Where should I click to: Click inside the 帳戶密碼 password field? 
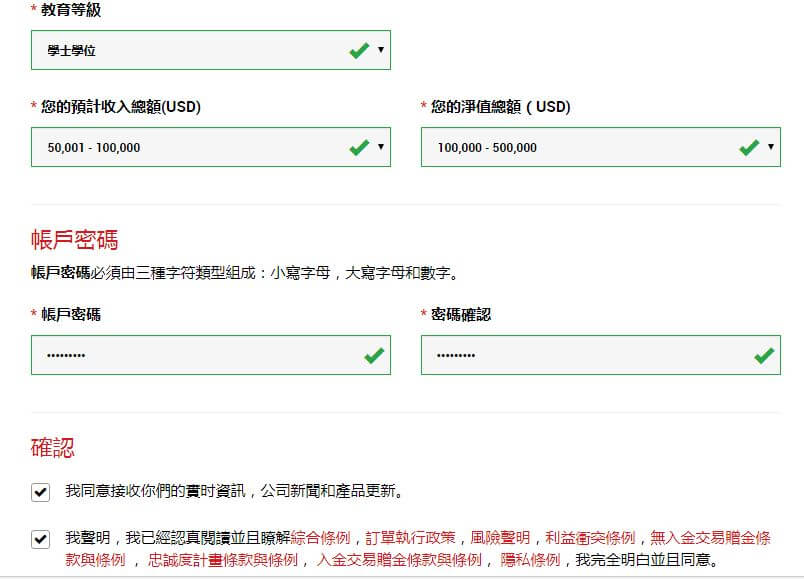(x=180, y=355)
